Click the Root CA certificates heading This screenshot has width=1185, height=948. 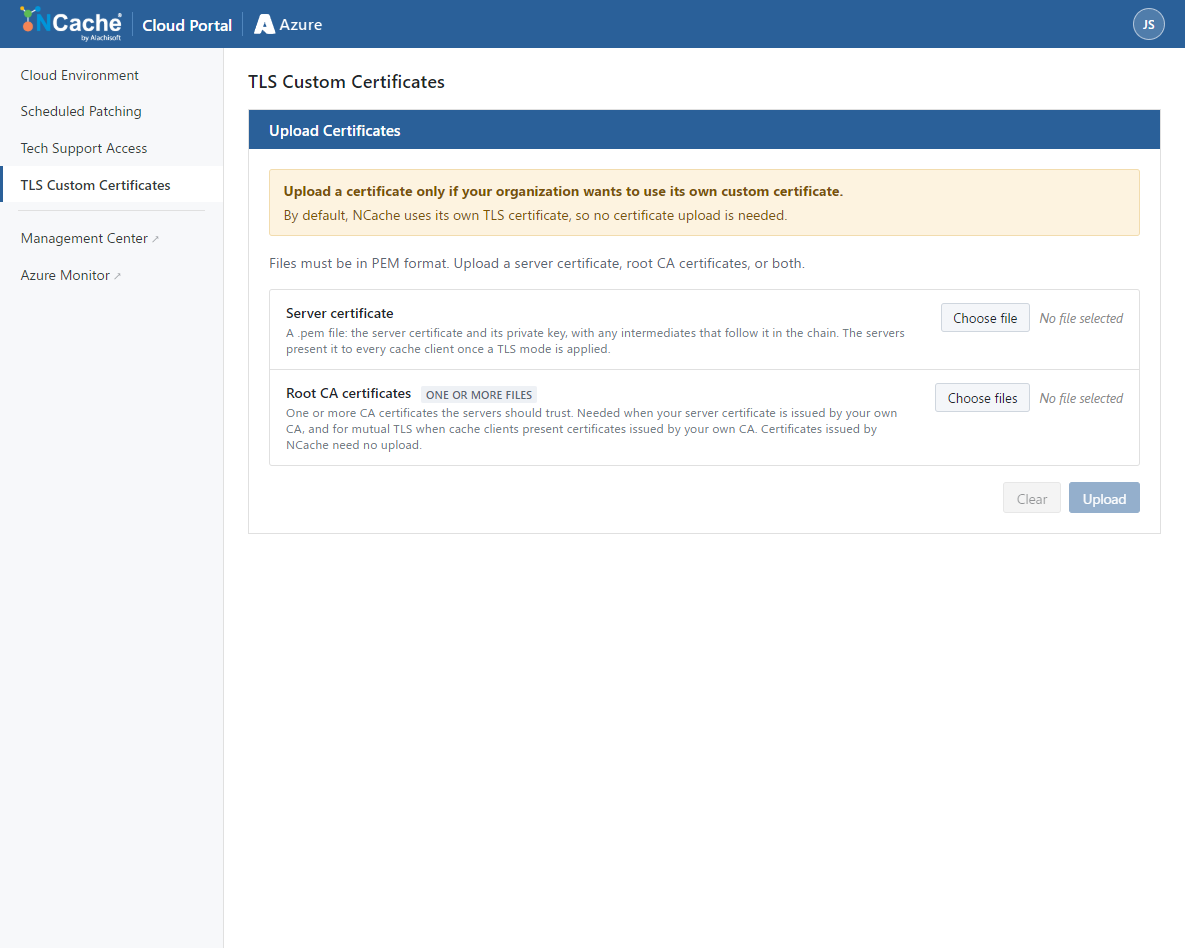348,393
